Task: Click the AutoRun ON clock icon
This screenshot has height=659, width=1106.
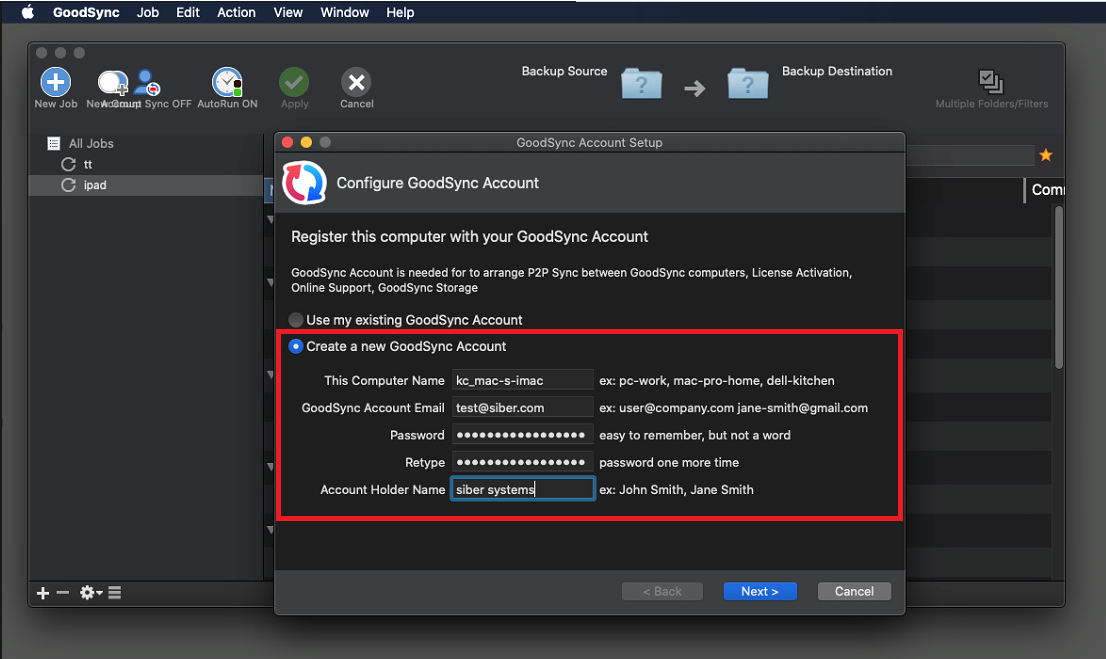Action: point(227,83)
